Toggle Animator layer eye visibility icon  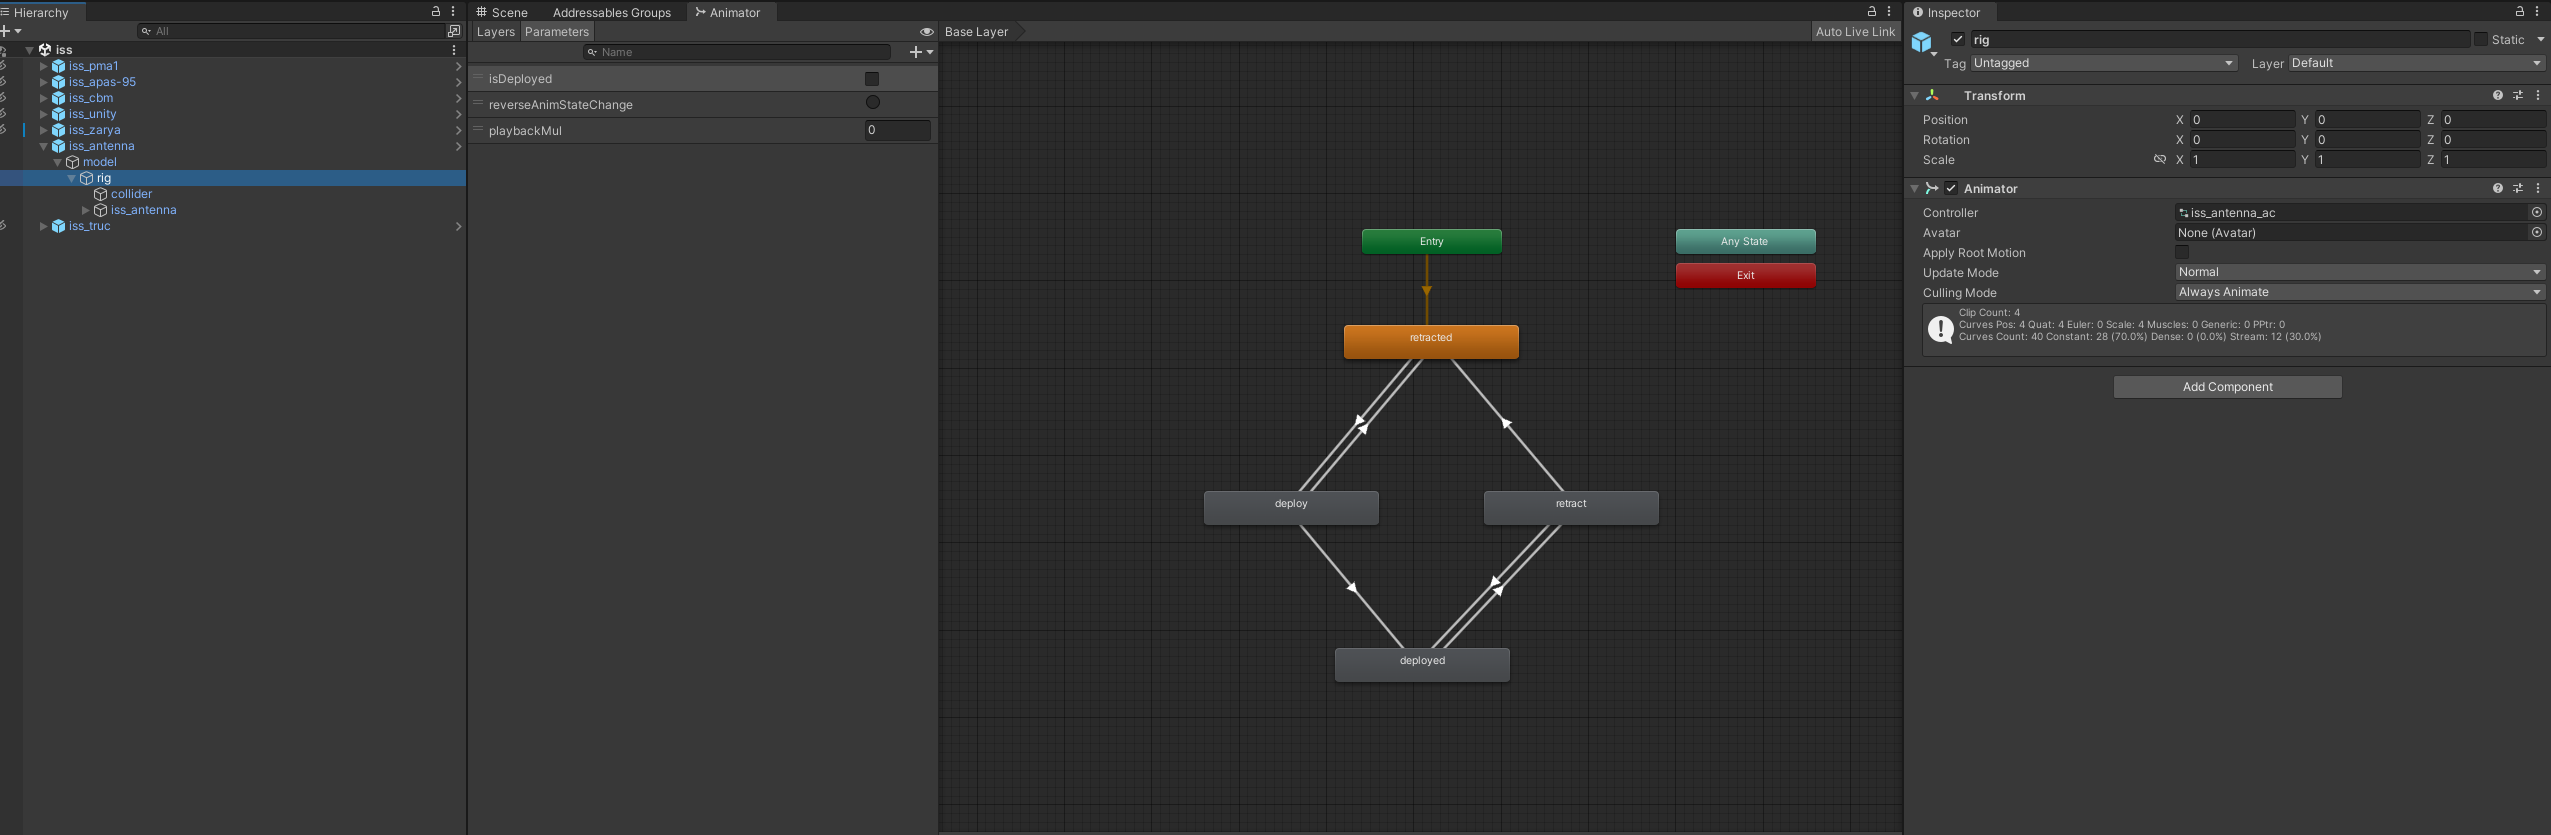tap(926, 32)
